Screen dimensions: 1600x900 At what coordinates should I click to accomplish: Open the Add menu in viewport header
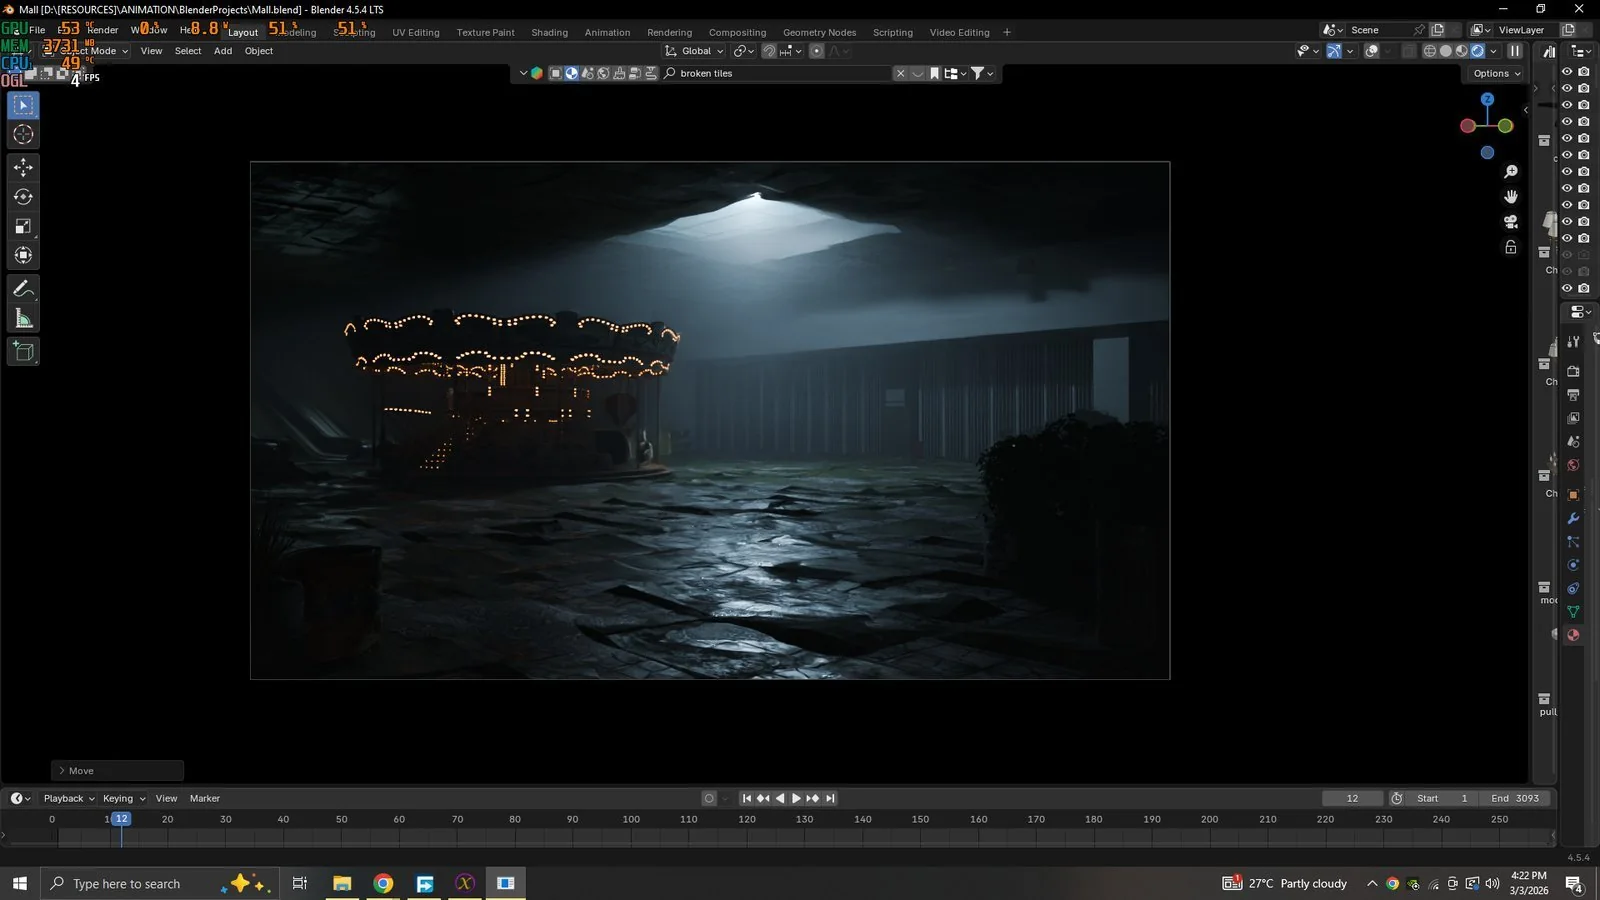pyautogui.click(x=223, y=51)
